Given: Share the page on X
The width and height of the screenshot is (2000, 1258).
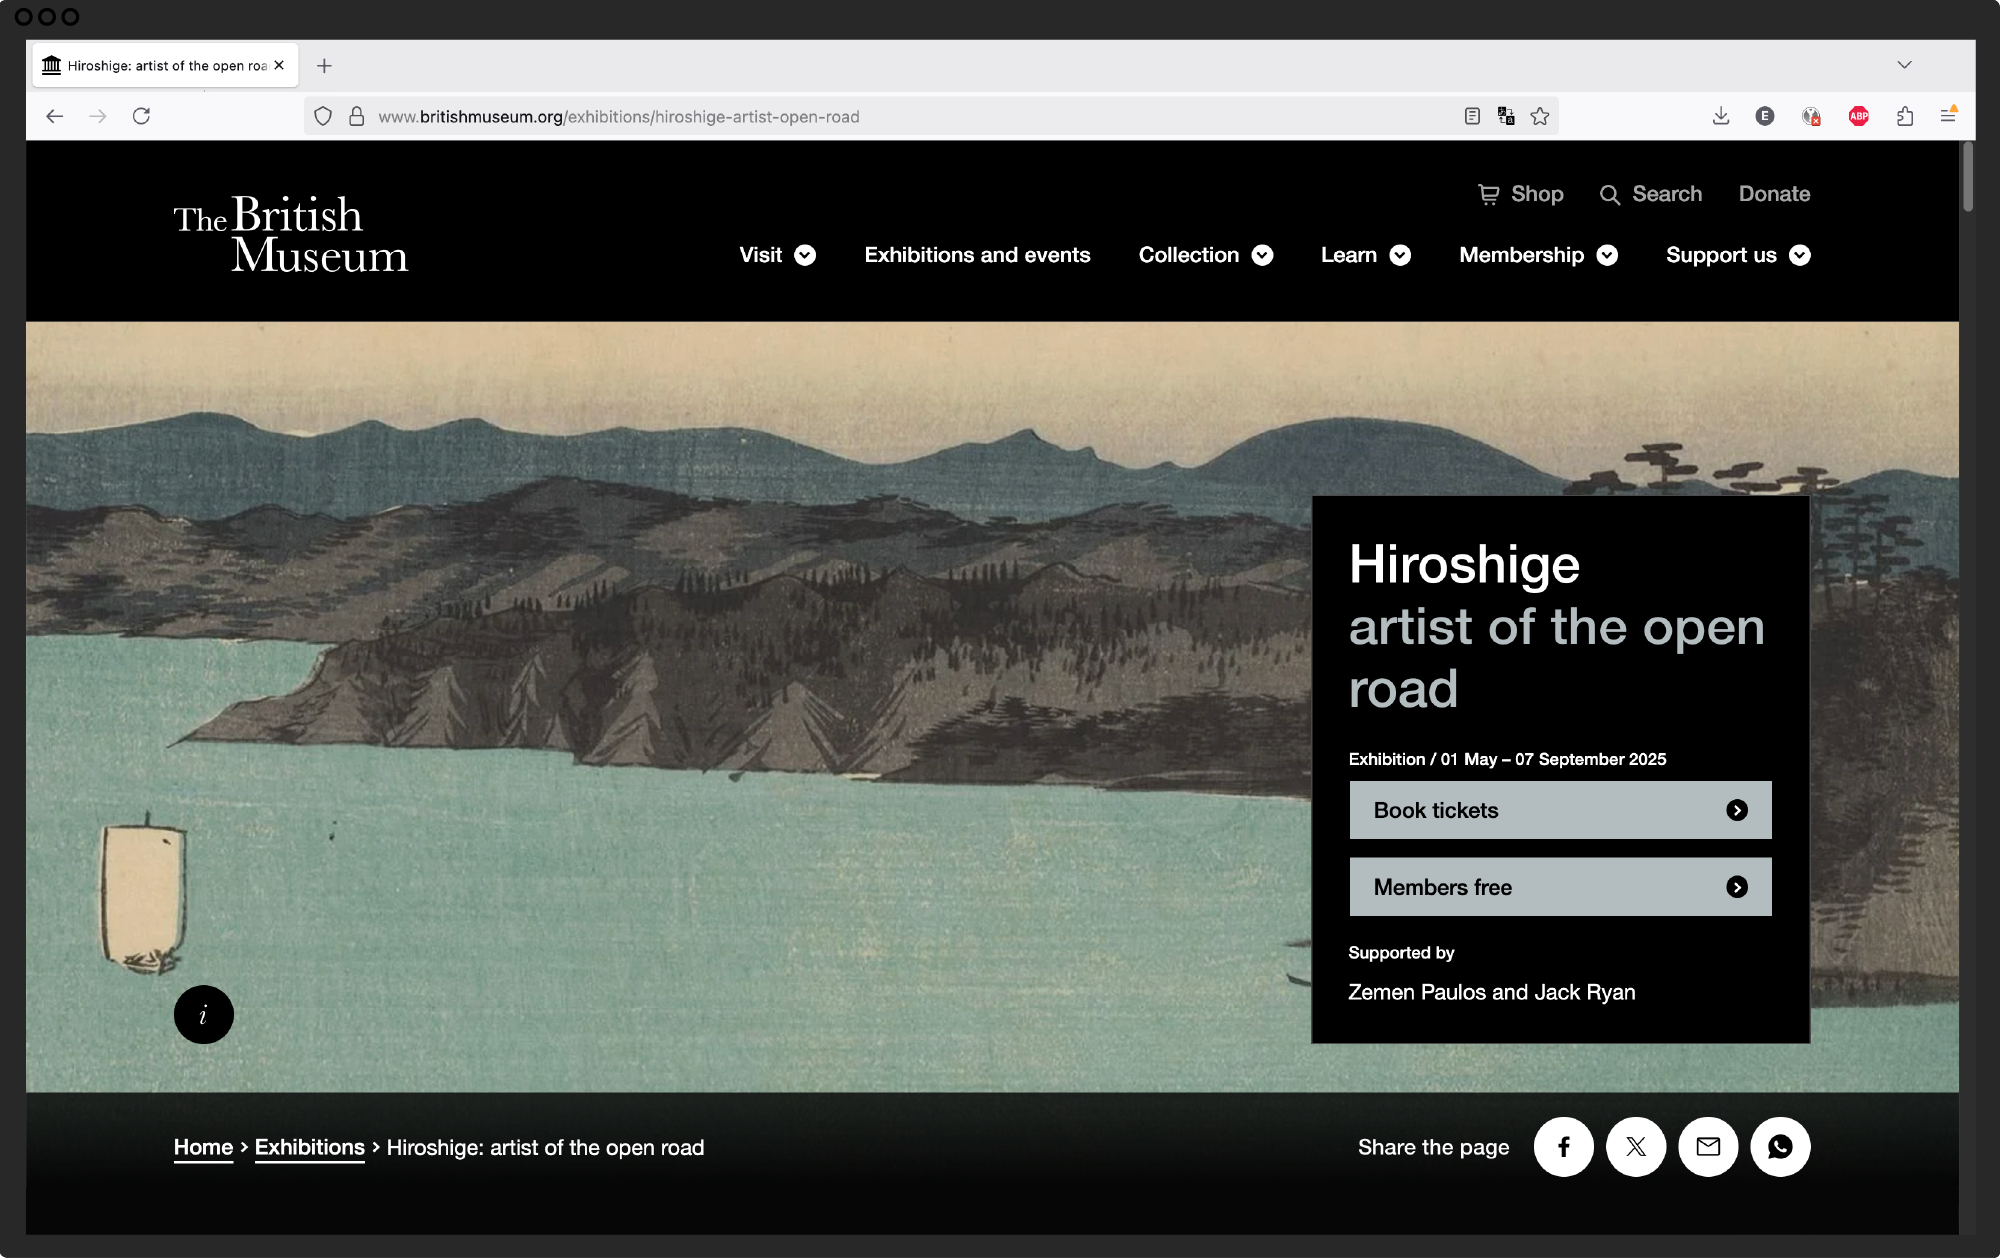Looking at the screenshot, I should point(1636,1147).
